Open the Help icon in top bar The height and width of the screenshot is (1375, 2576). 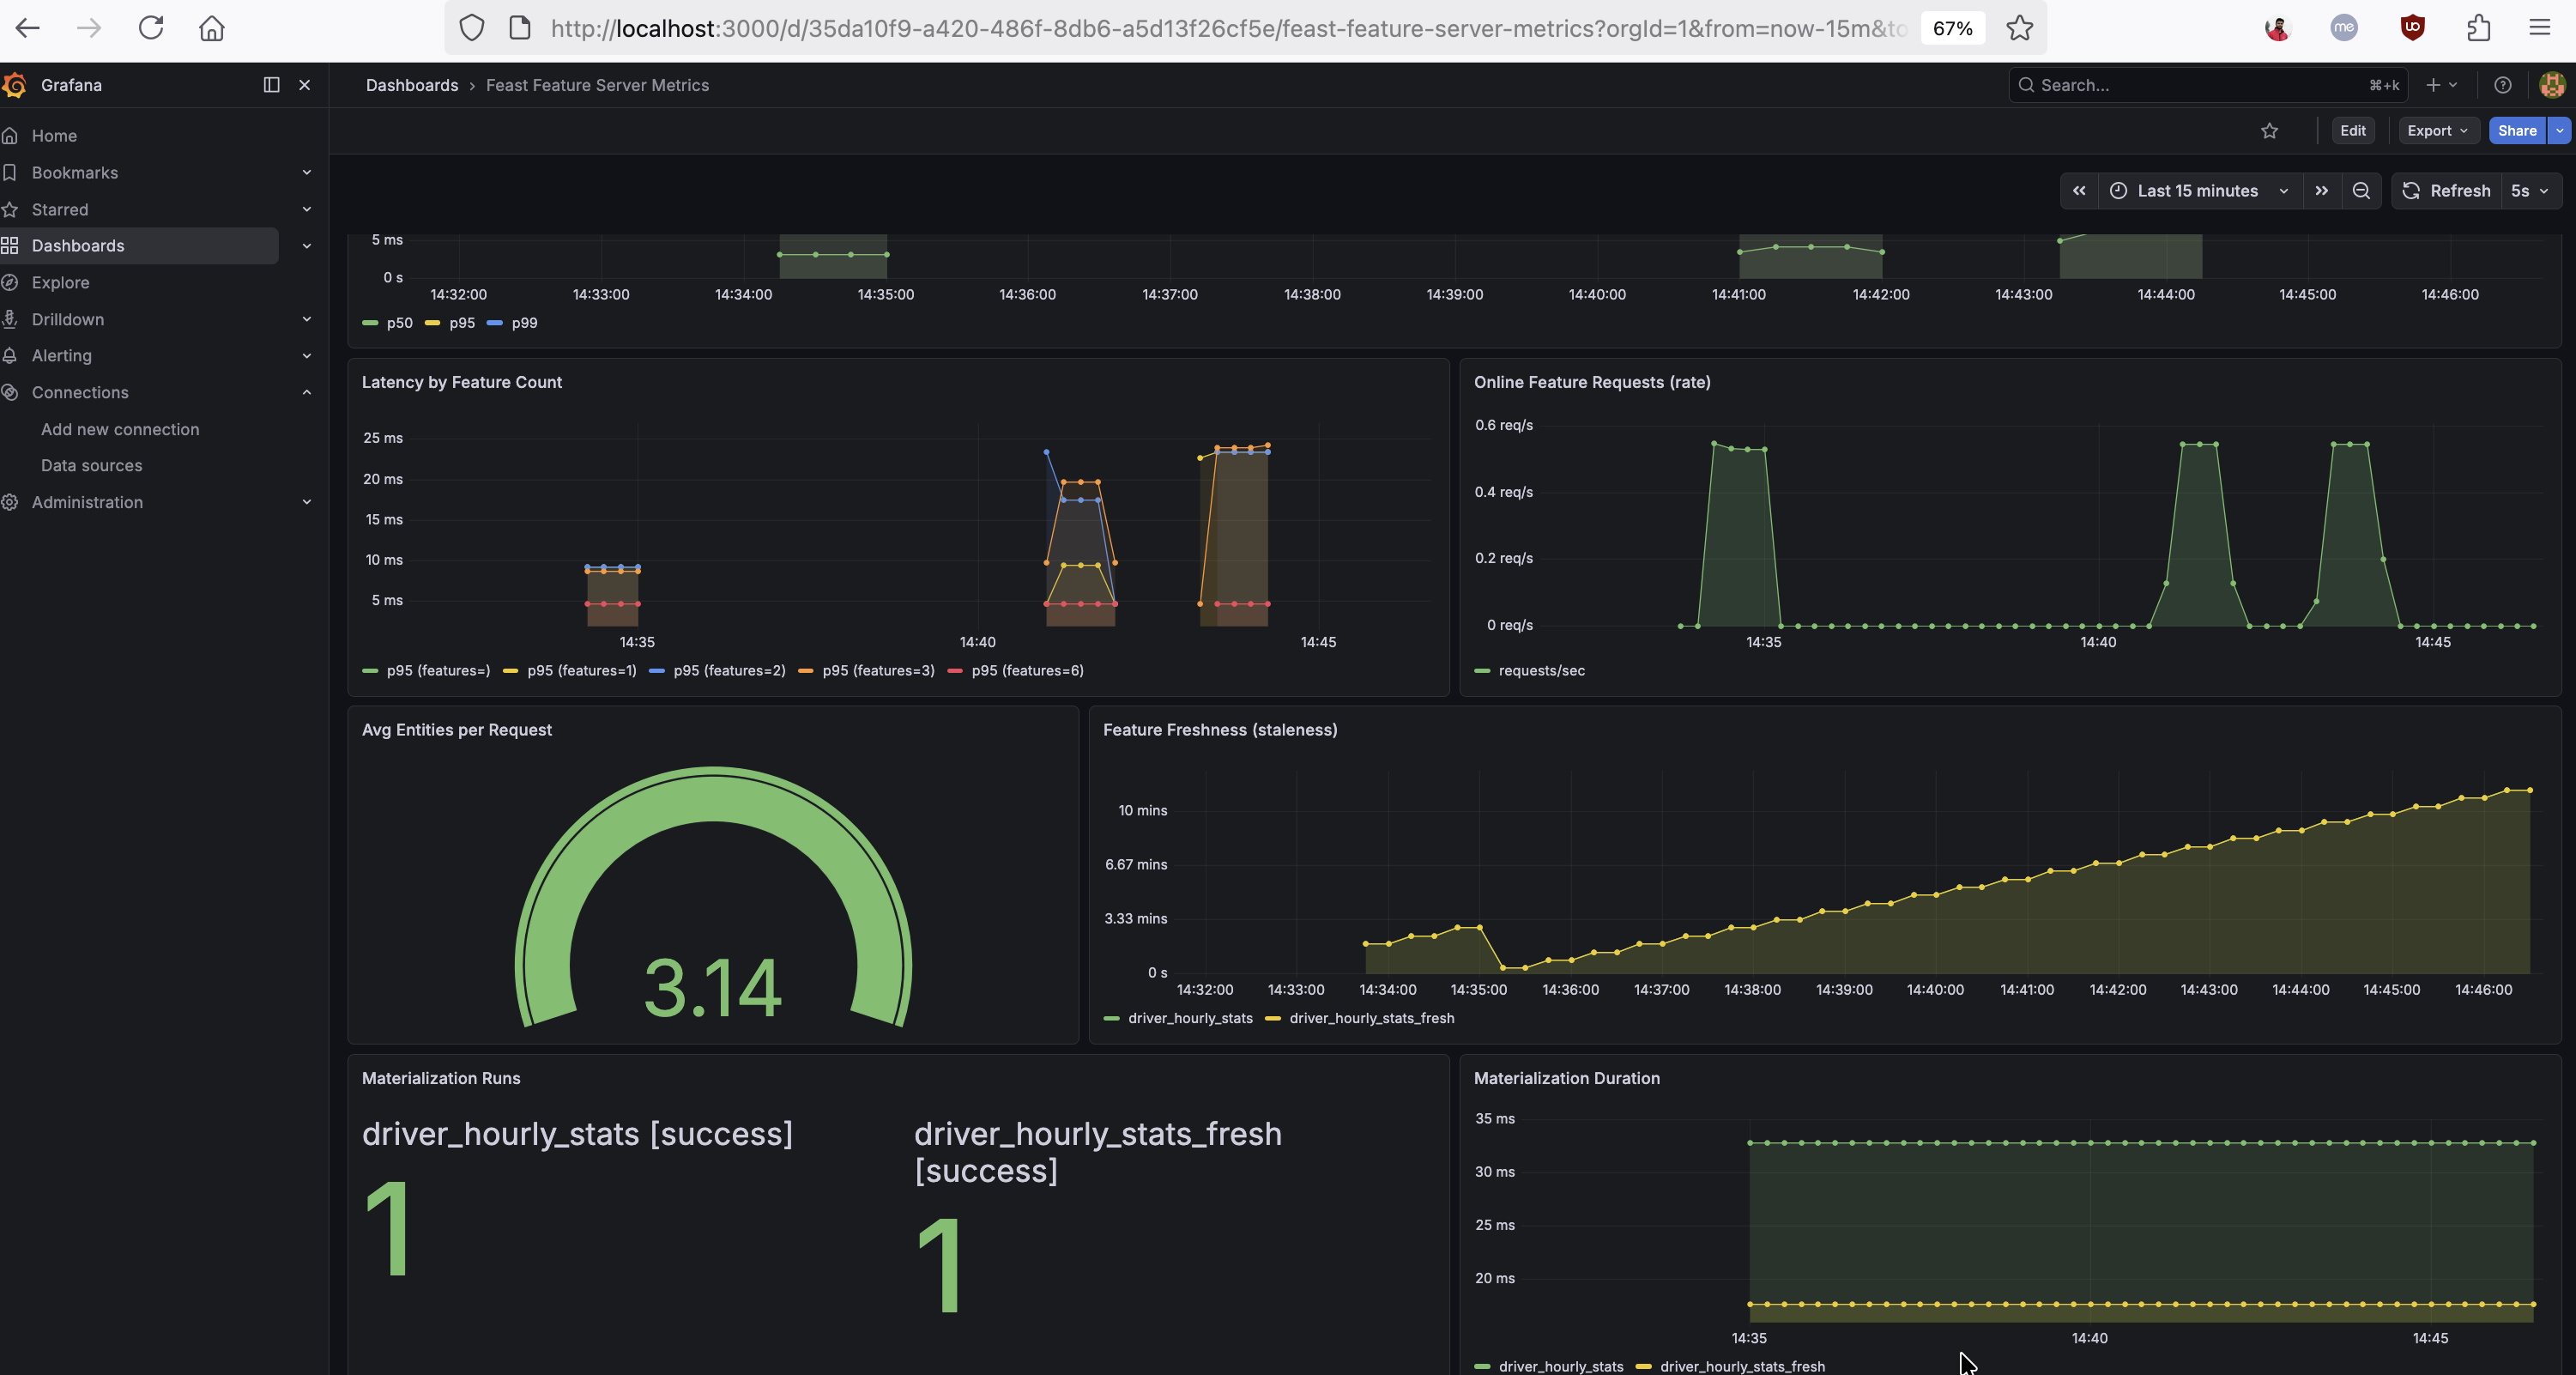2503,85
